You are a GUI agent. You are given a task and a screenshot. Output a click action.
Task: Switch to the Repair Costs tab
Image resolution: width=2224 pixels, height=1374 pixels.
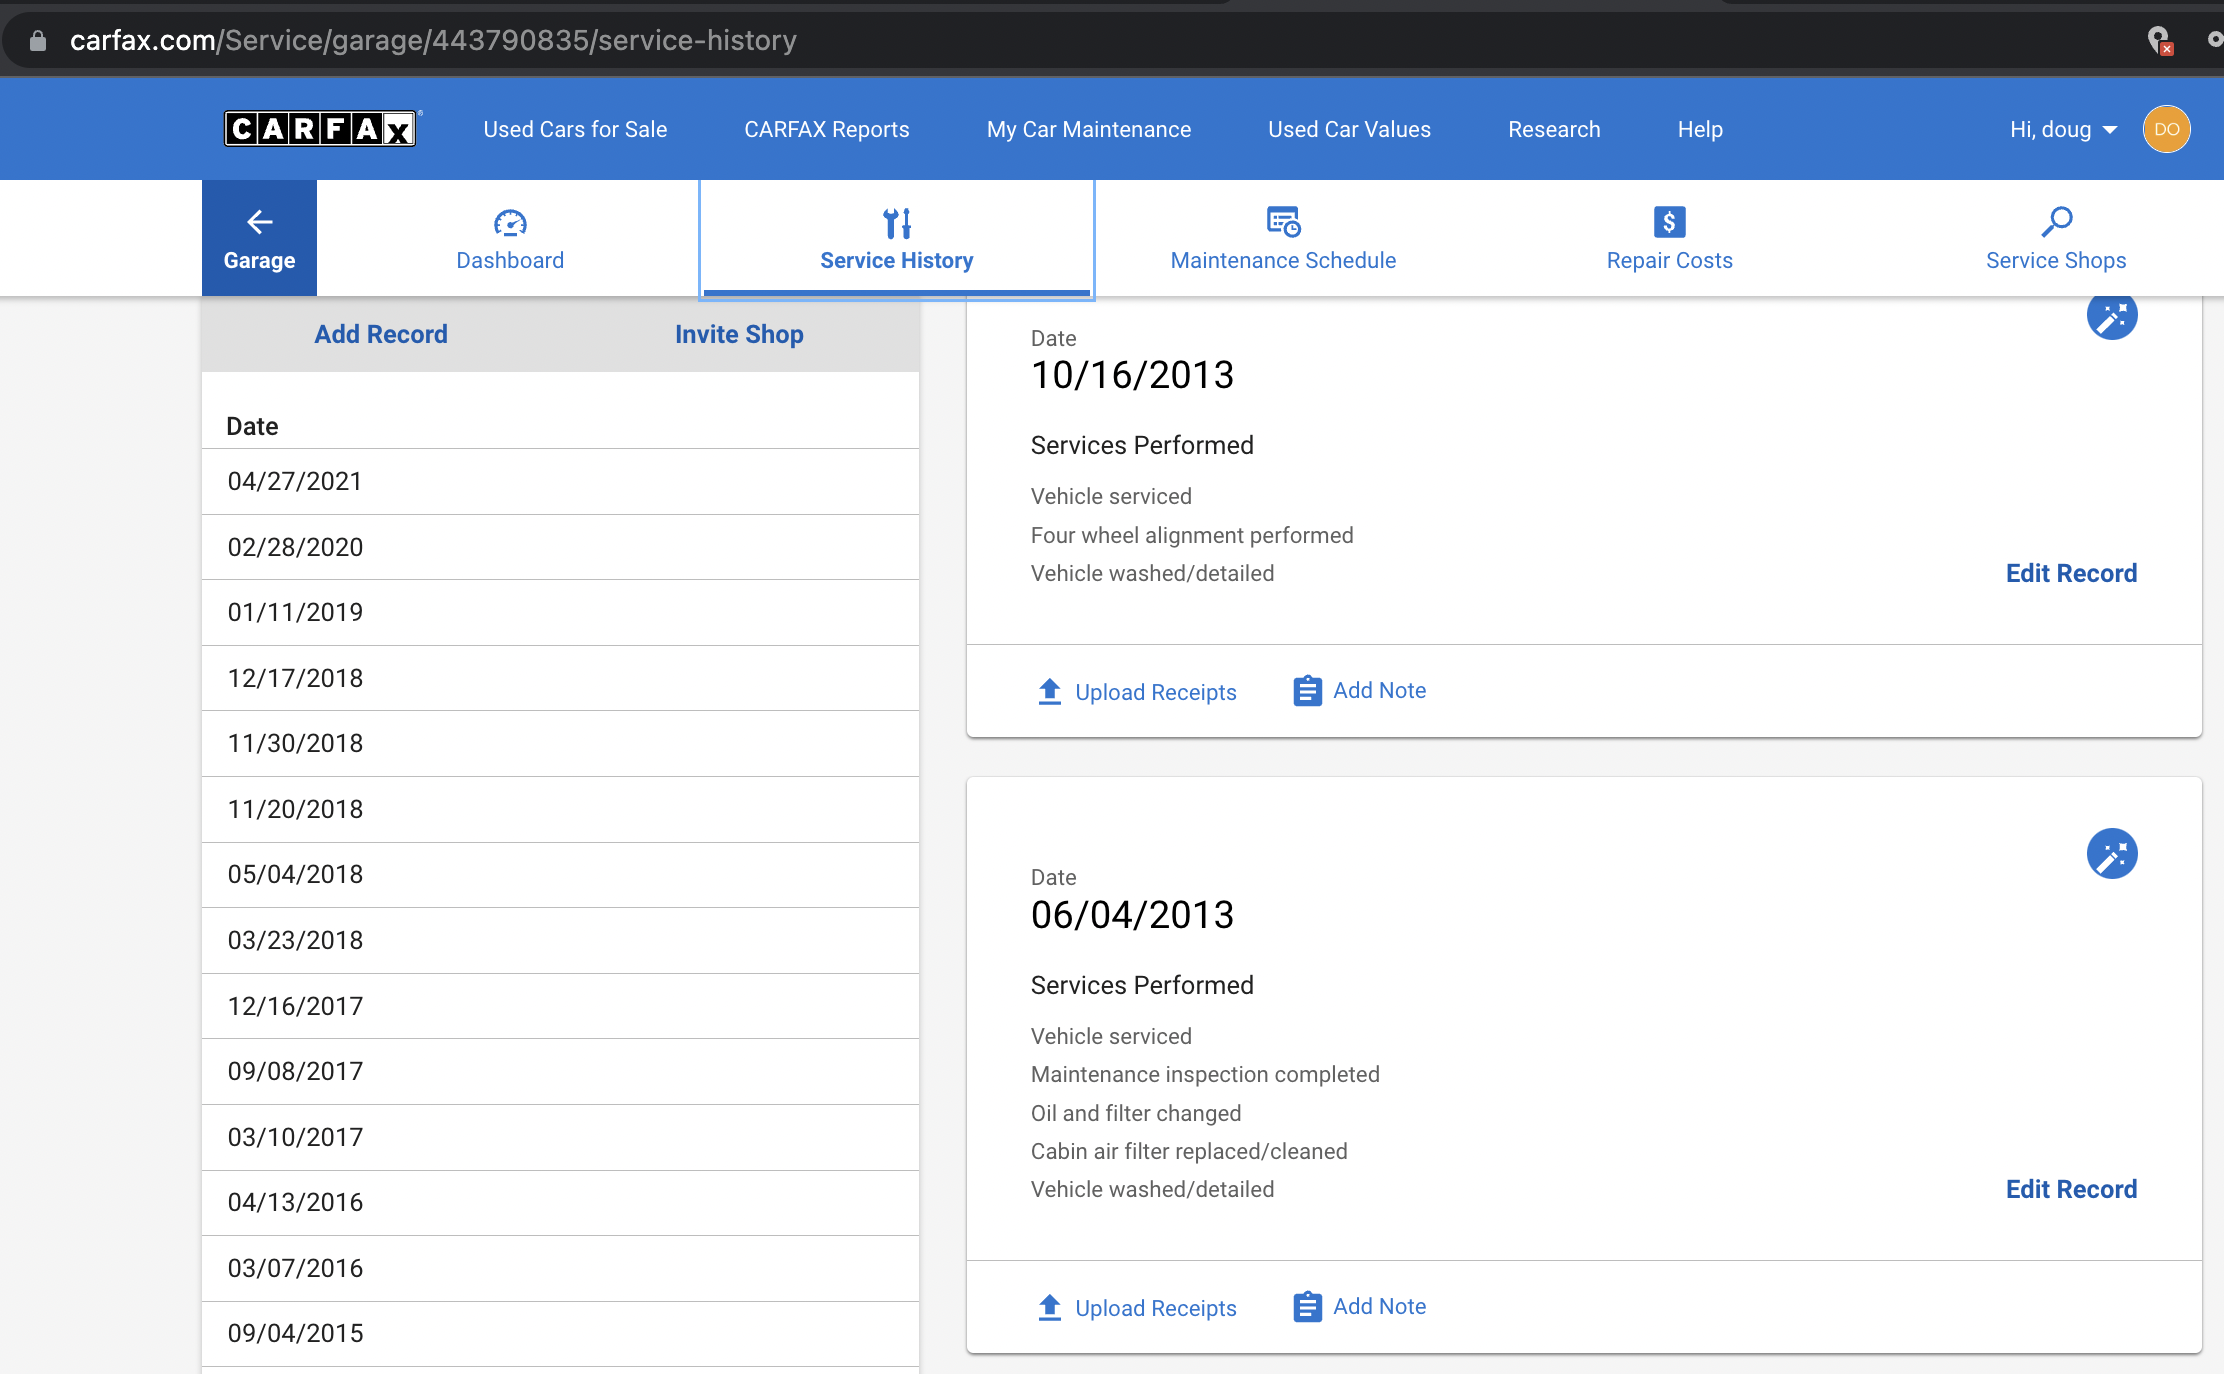click(x=1669, y=238)
